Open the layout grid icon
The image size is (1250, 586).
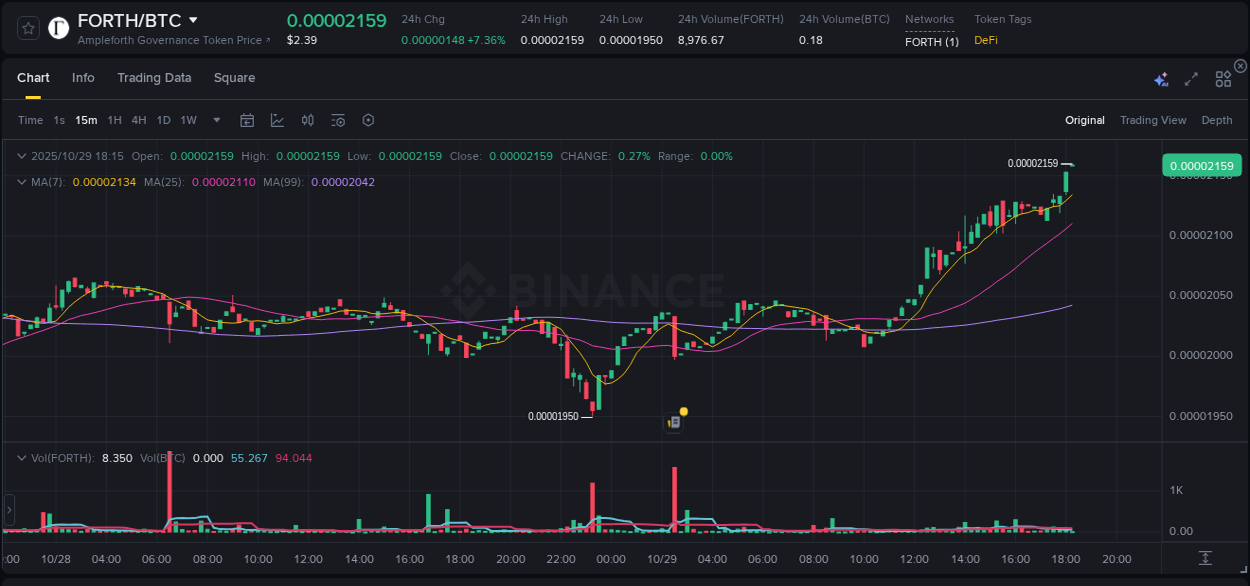(x=1223, y=78)
